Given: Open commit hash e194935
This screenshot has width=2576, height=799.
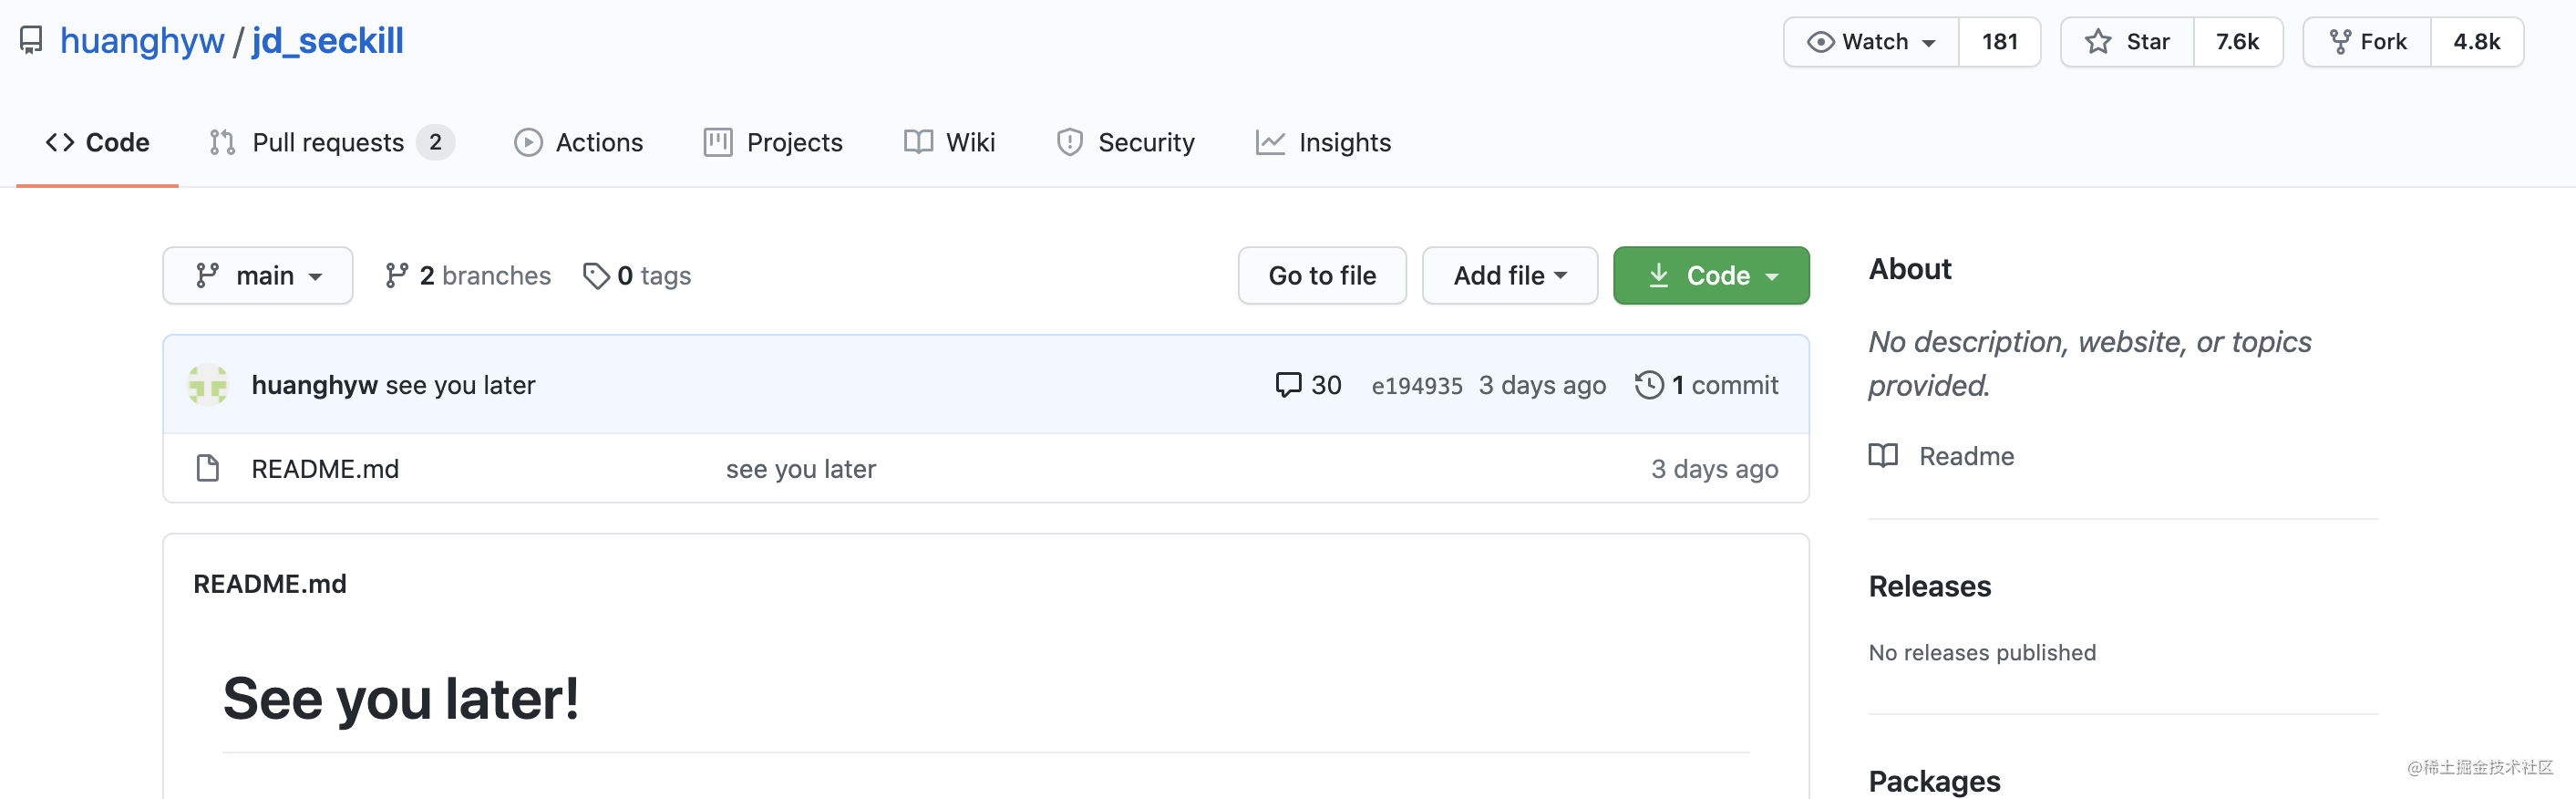Looking at the screenshot, I should 1417,386.
